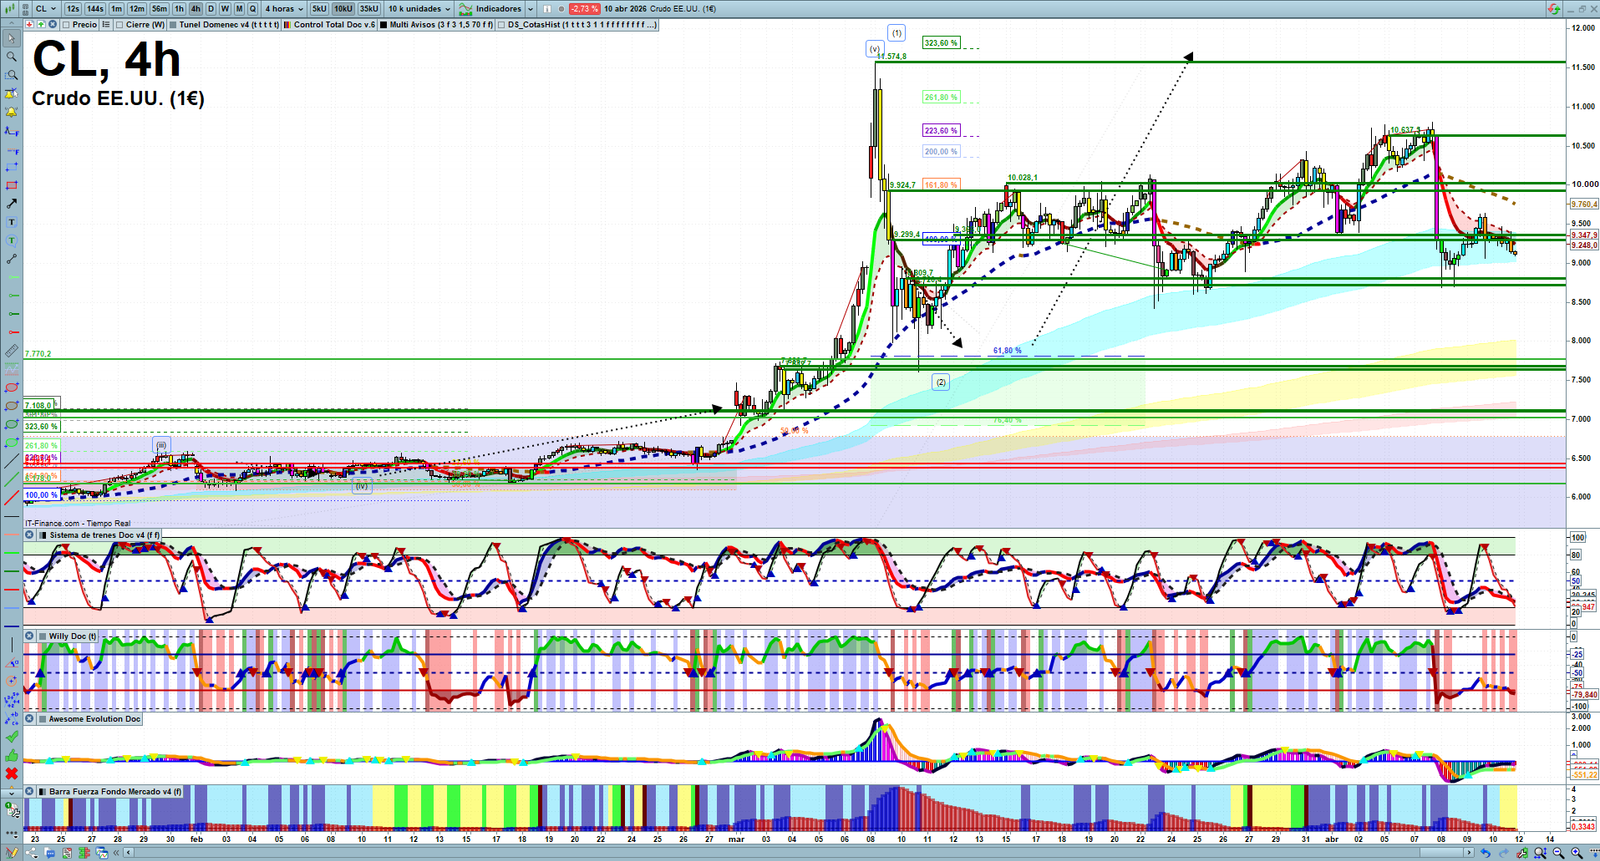Select the cursor pointer tool in left toolbar
The height and width of the screenshot is (861, 1600).
[x=11, y=38]
